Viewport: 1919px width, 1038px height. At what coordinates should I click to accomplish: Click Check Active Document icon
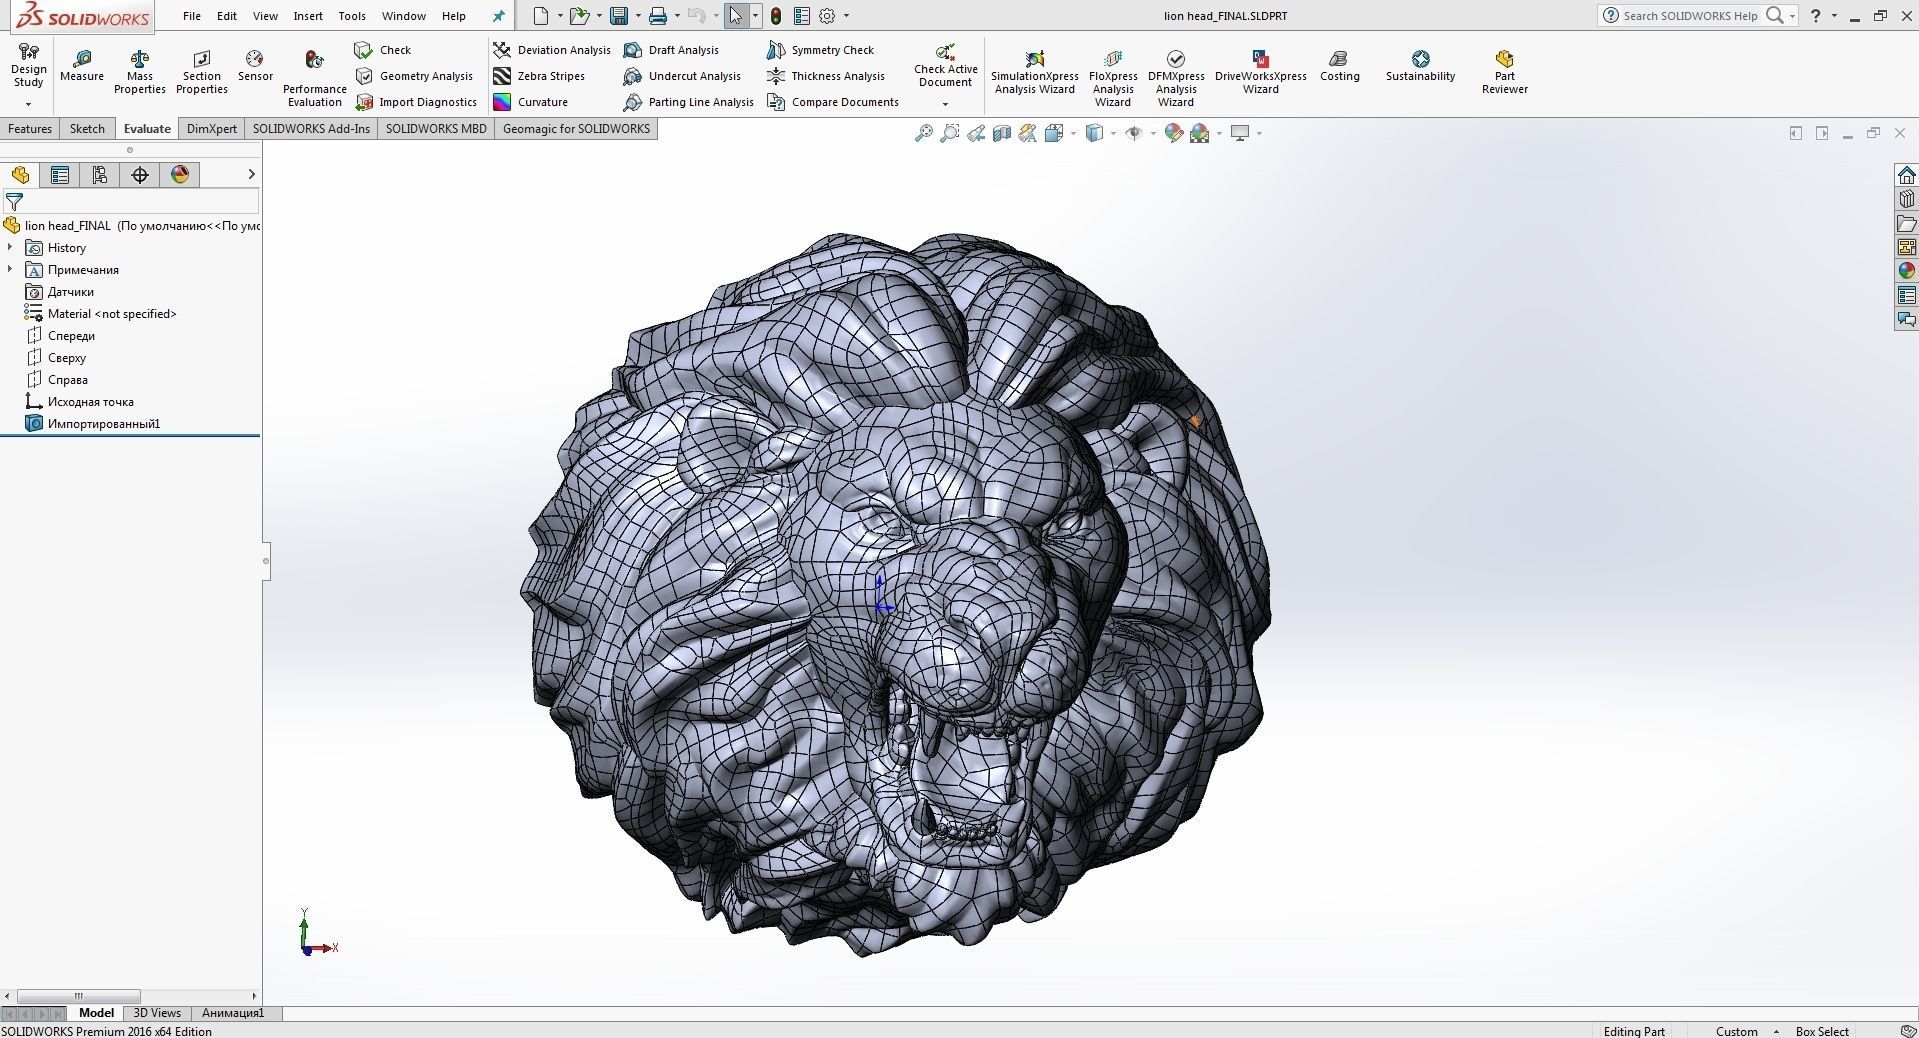(x=945, y=51)
